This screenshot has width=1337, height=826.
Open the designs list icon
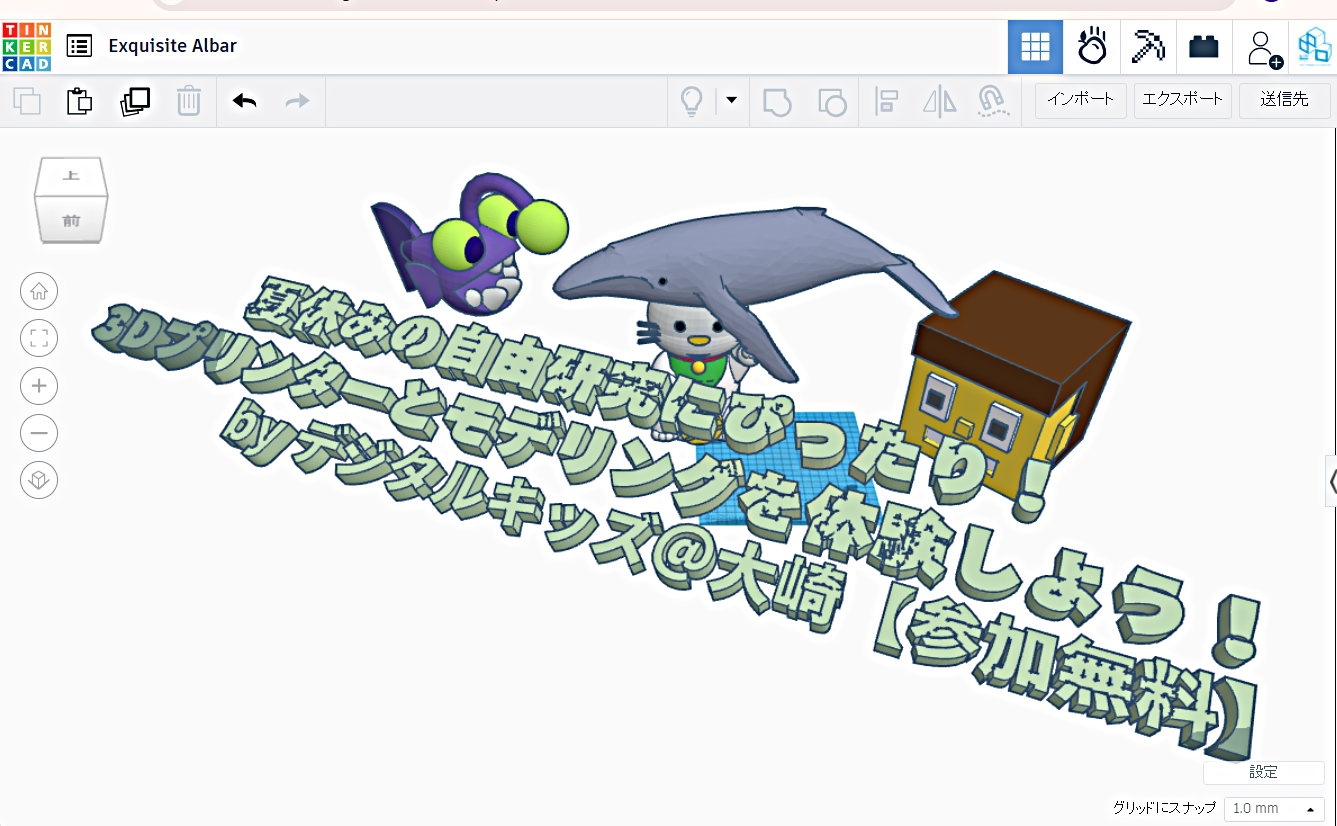pos(79,46)
